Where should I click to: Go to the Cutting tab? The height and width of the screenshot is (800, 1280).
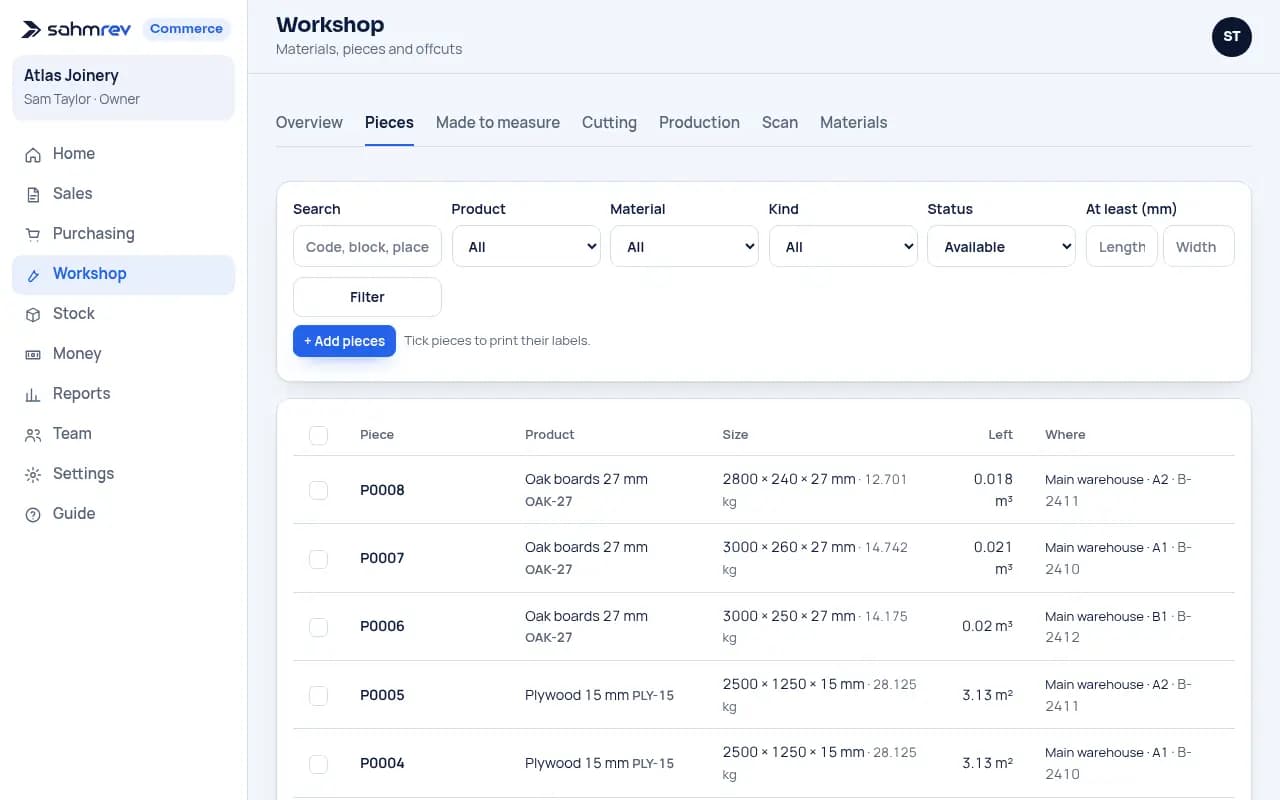[x=609, y=122]
